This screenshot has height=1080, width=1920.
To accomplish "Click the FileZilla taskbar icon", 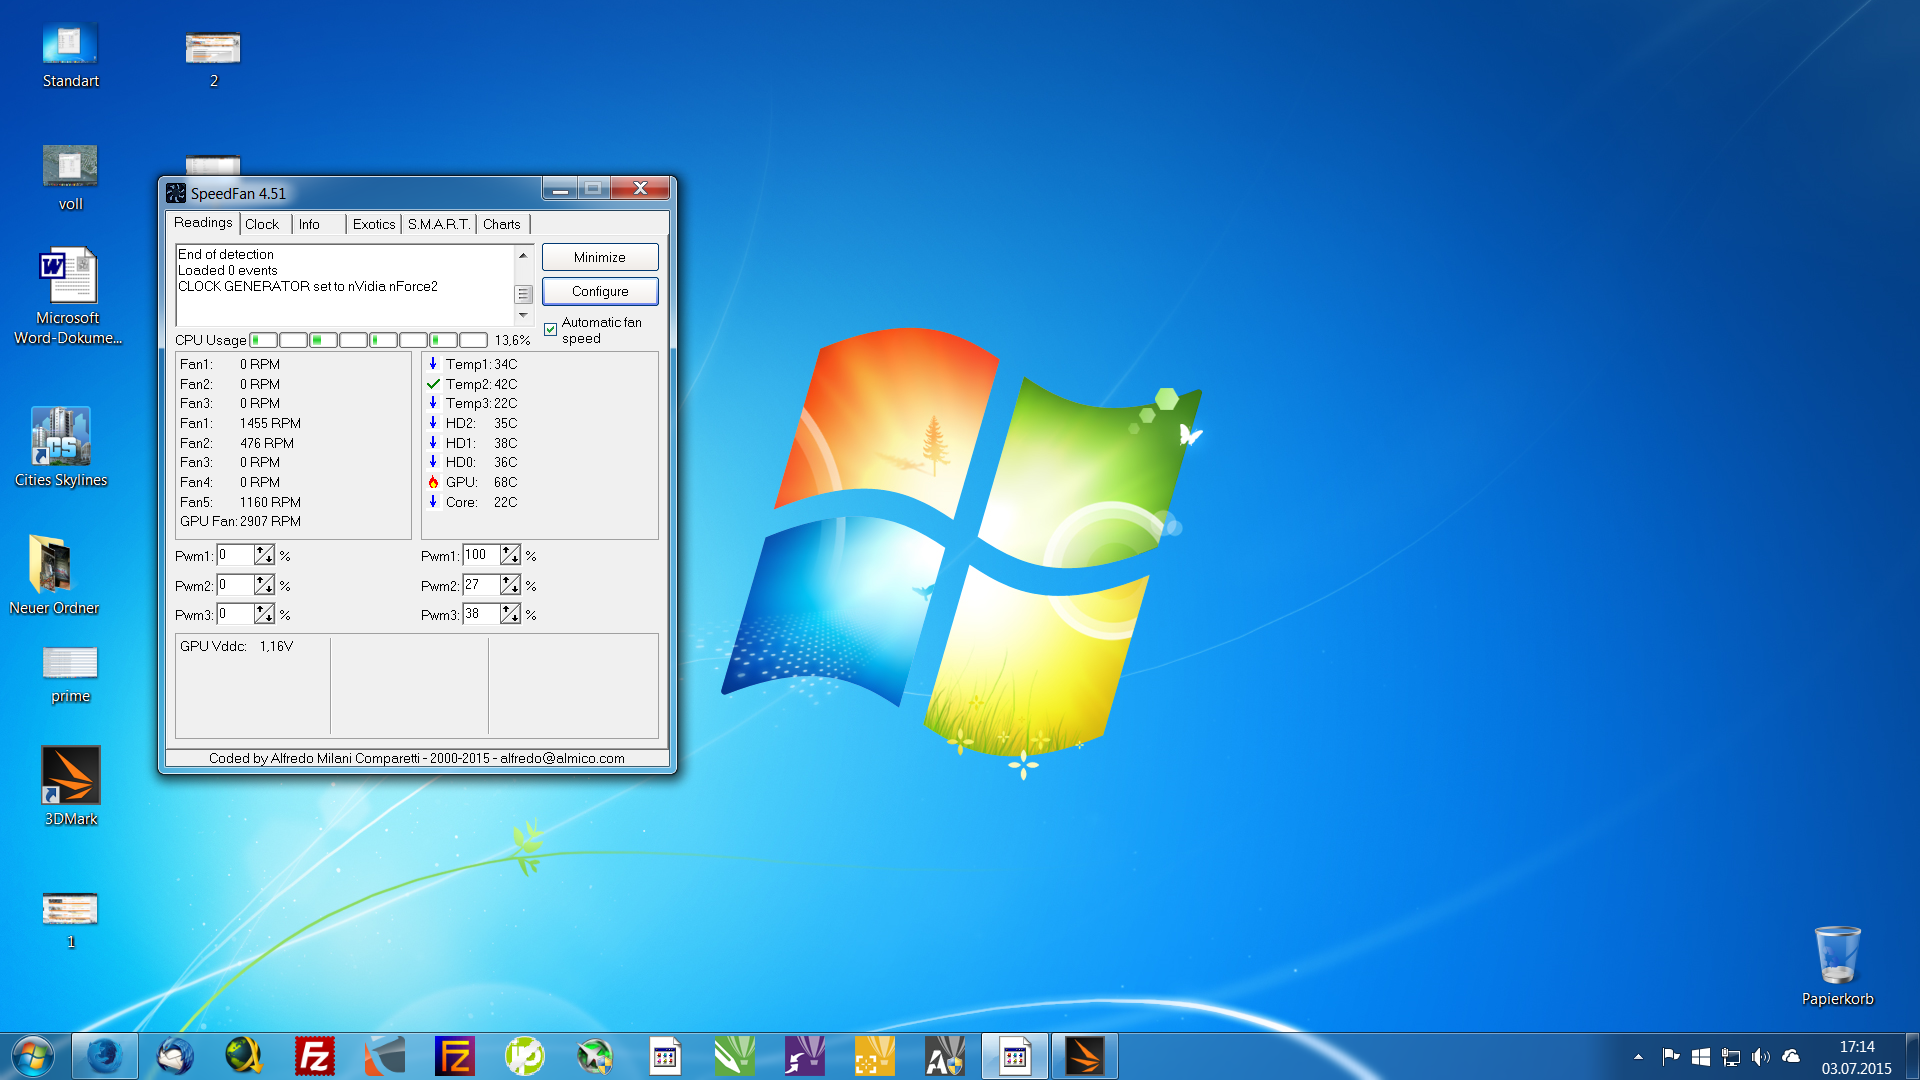I will point(314,1056).
